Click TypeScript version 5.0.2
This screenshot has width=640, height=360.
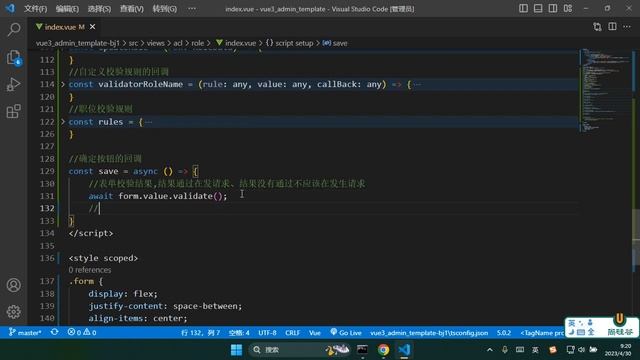(504, 333)
